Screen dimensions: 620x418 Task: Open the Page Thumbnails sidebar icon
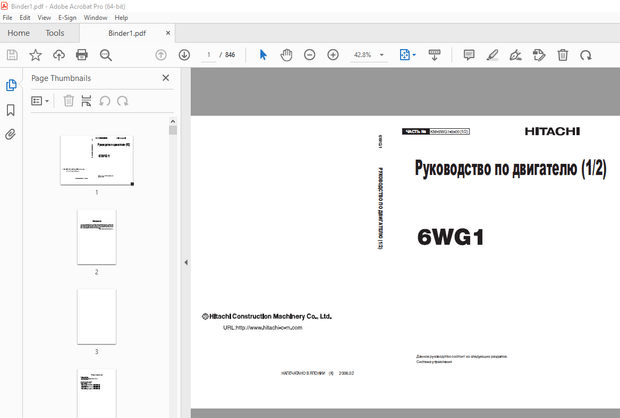tap(11, 85)
